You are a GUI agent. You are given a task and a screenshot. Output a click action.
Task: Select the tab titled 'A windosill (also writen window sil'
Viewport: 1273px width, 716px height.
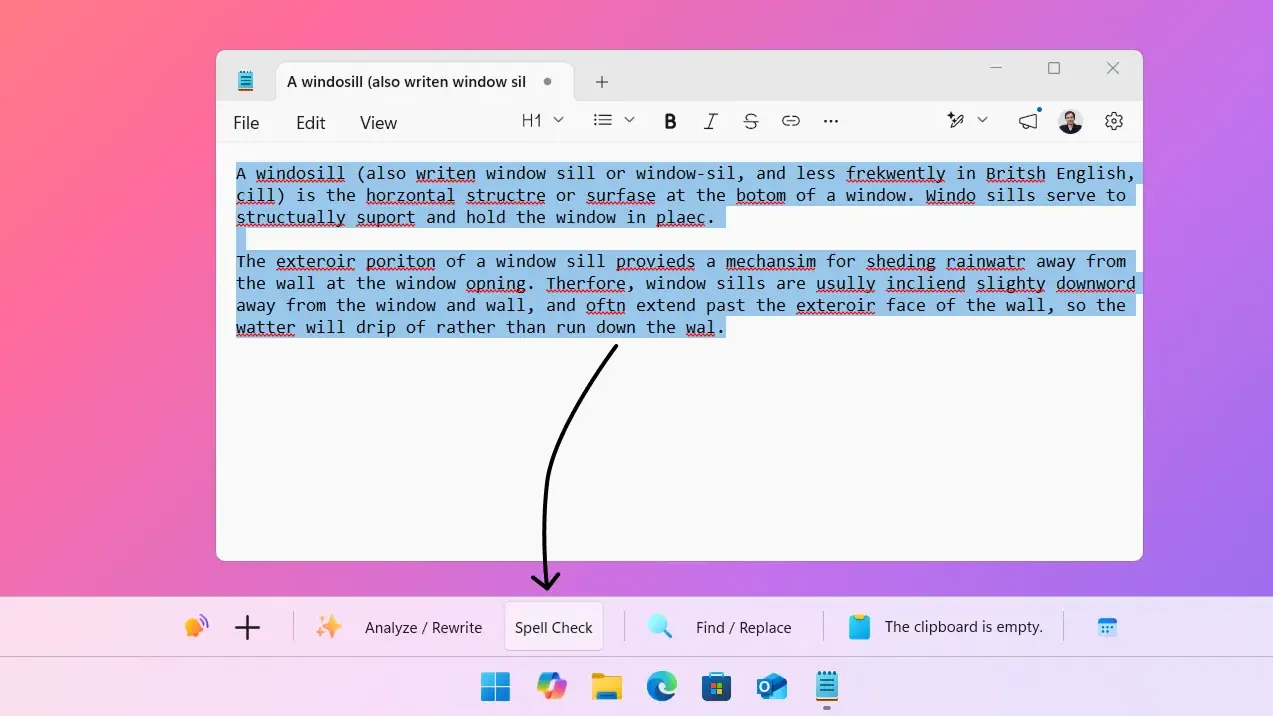coord(424,81)
